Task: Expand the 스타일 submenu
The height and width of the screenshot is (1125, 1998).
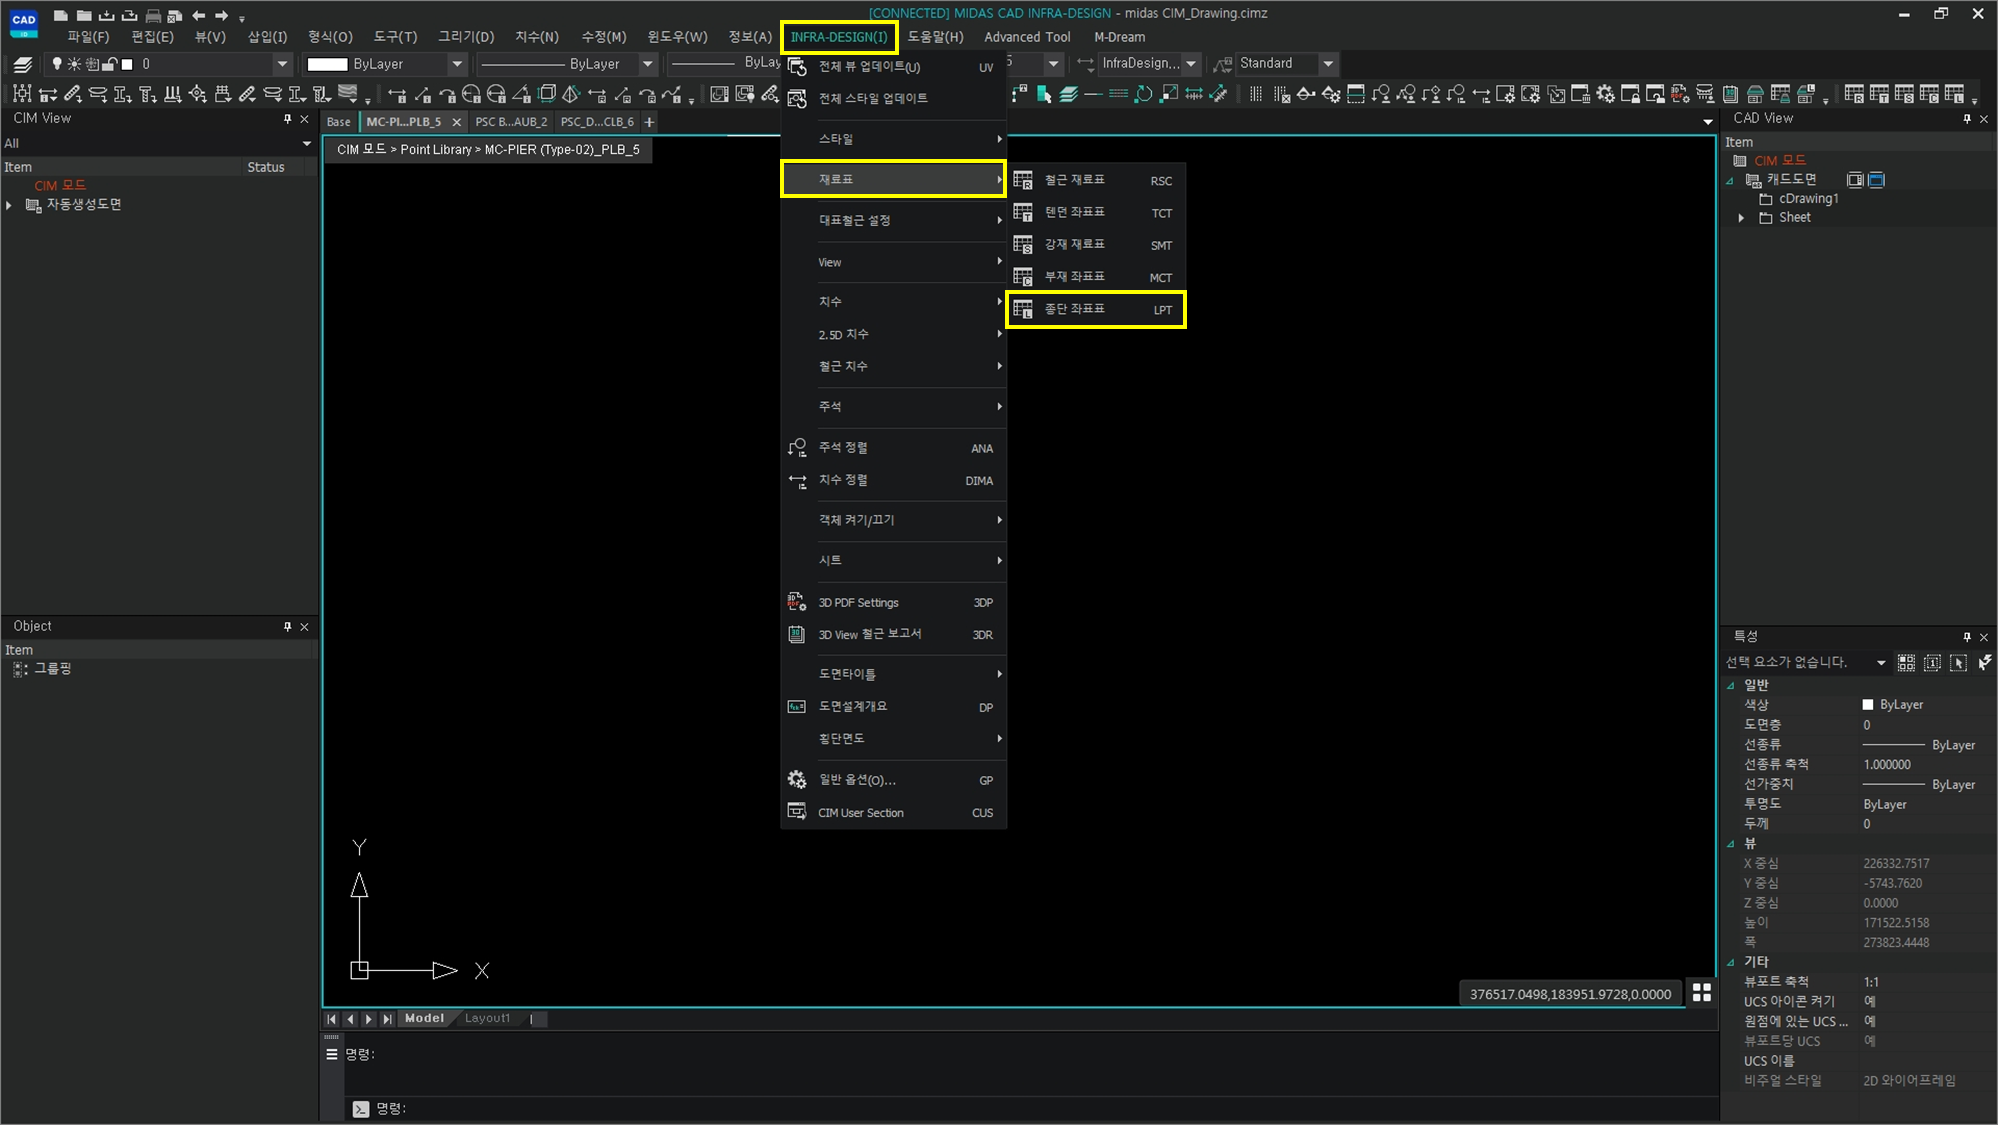Action: point(893,139)
